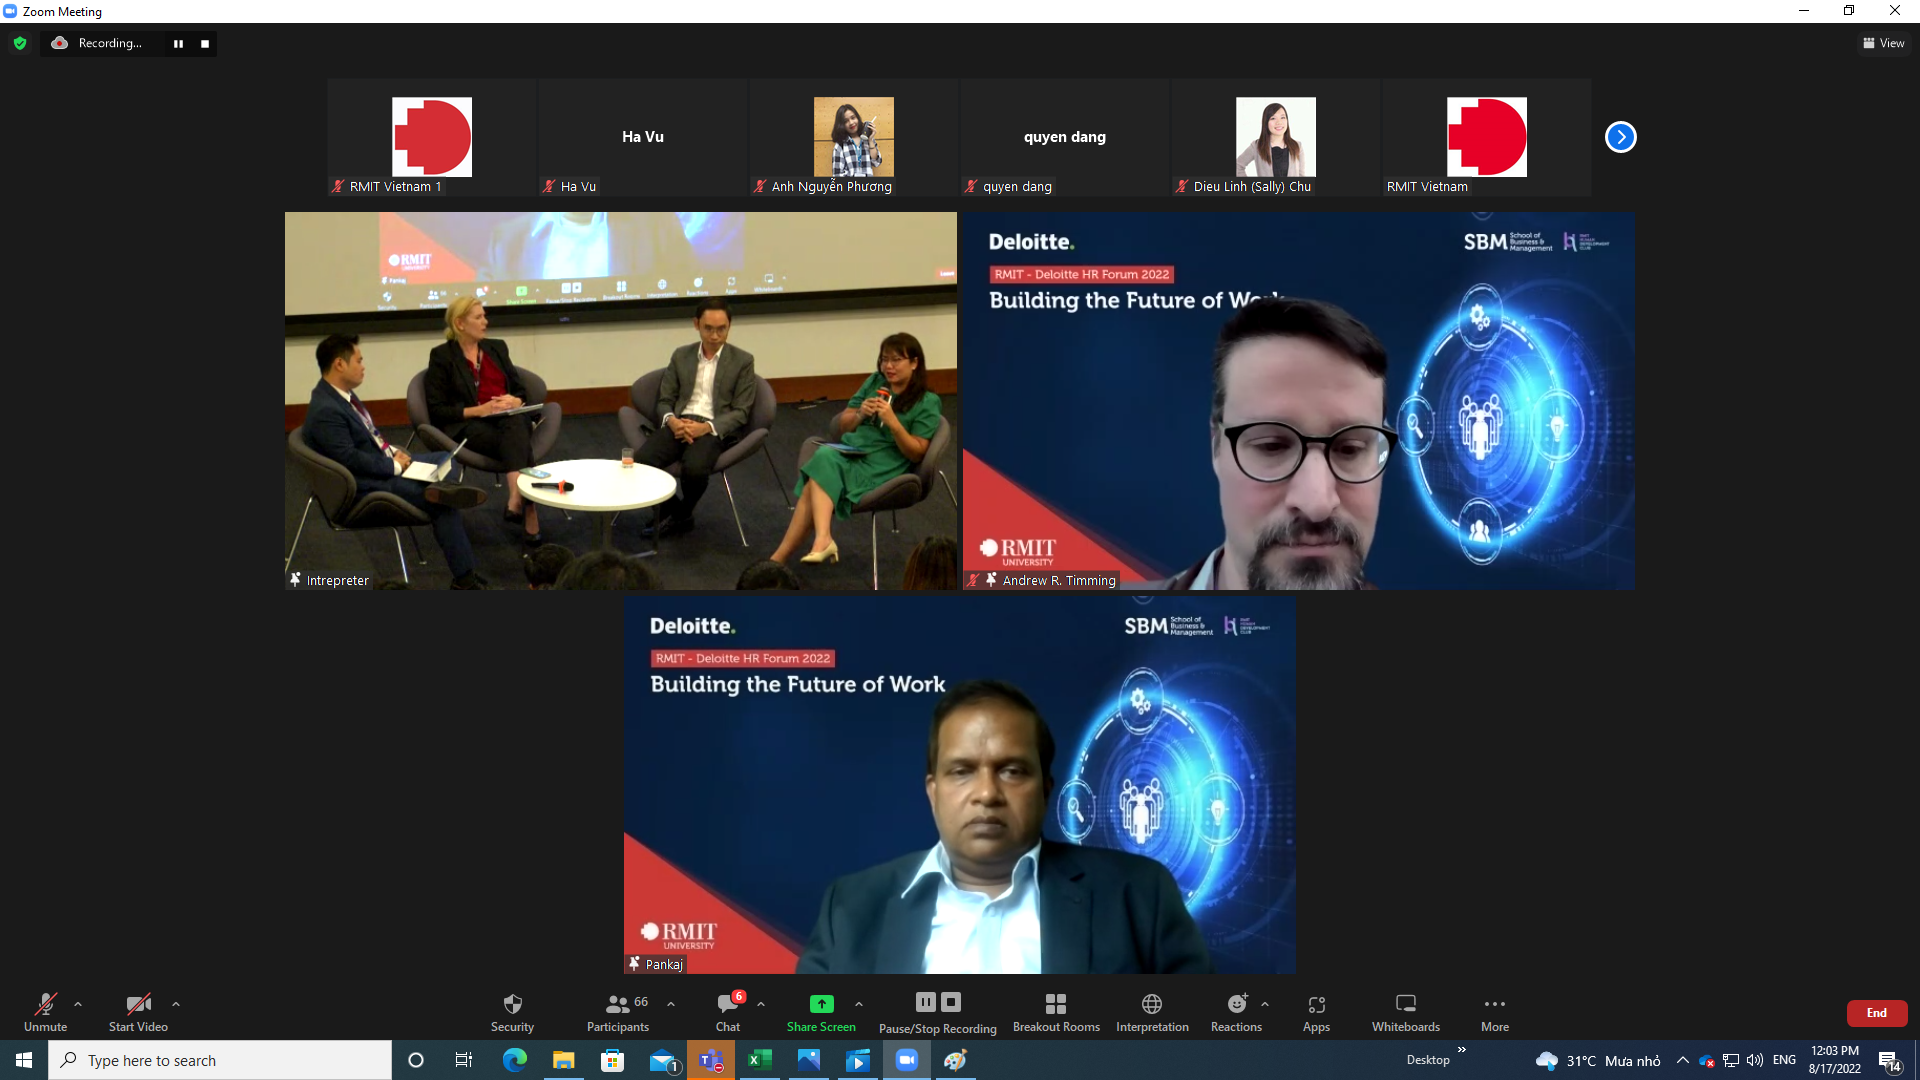Open the Apps panel
Screen dimensions: 1920x1080
1316,1012
